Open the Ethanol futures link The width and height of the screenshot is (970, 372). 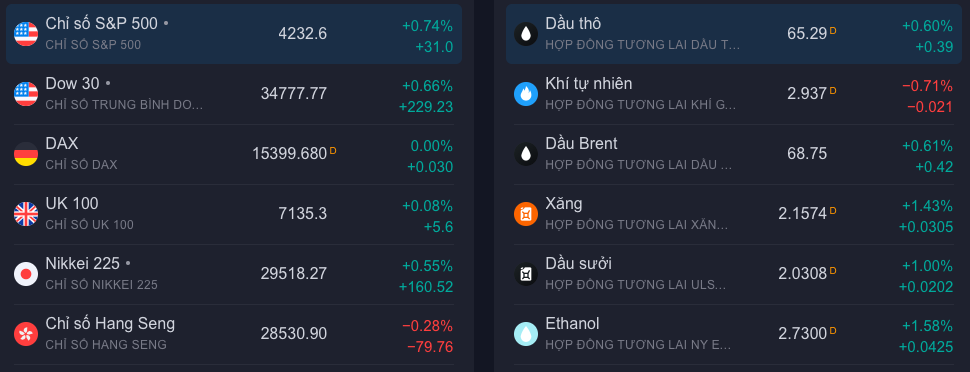[572, 324]
